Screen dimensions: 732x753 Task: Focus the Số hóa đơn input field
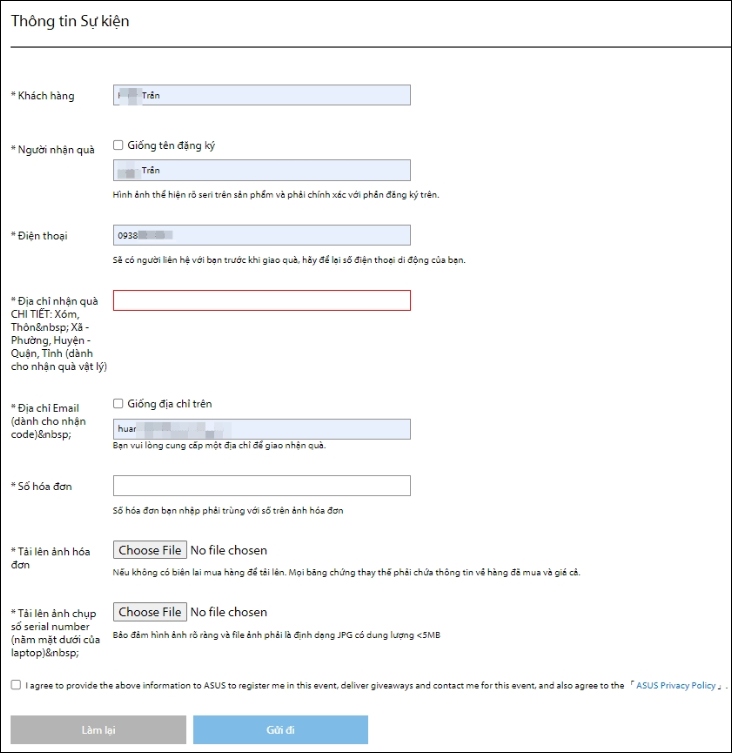click(x=262, y=485)
